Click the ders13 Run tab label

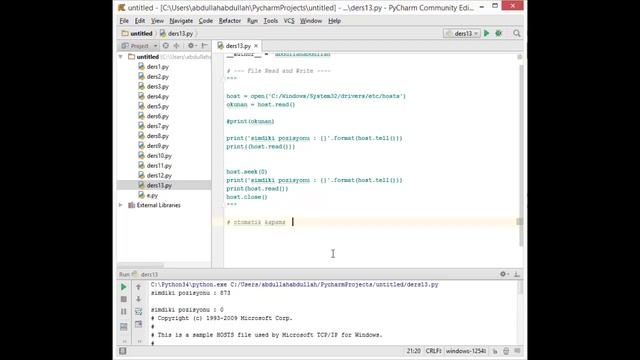click(149, 274)
